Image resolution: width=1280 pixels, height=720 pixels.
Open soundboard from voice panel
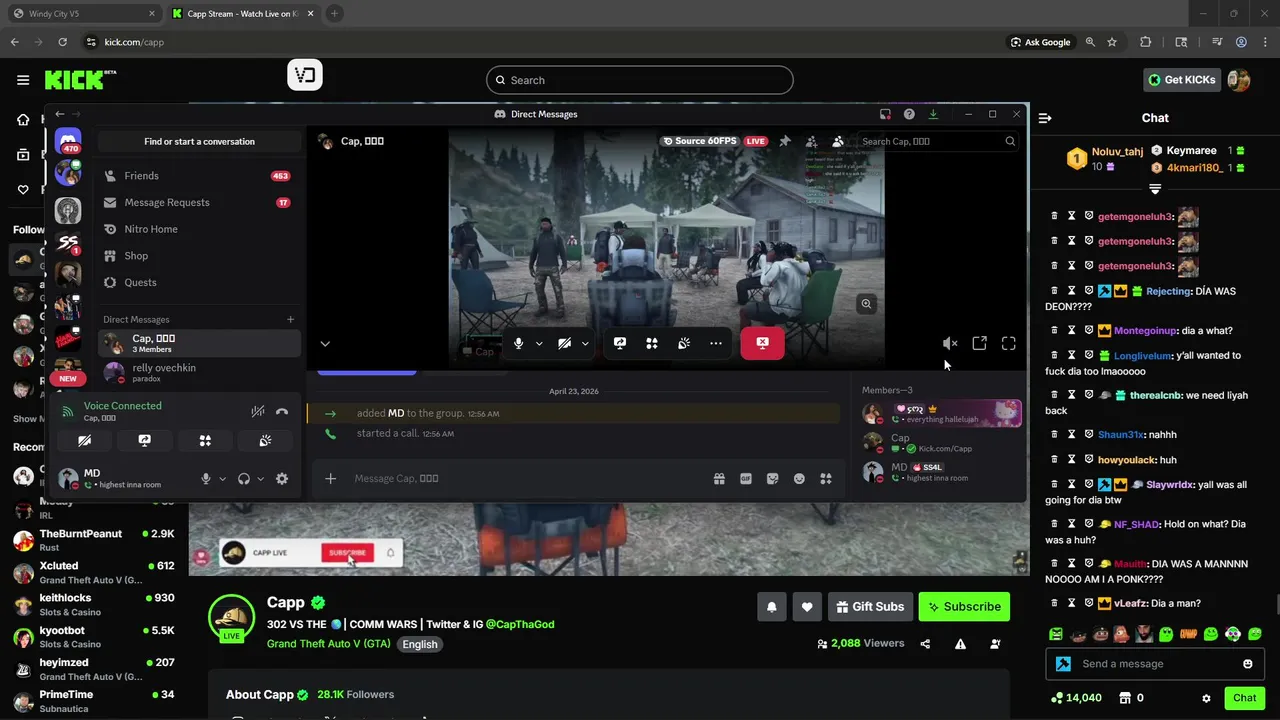click(x=265, y=440)
